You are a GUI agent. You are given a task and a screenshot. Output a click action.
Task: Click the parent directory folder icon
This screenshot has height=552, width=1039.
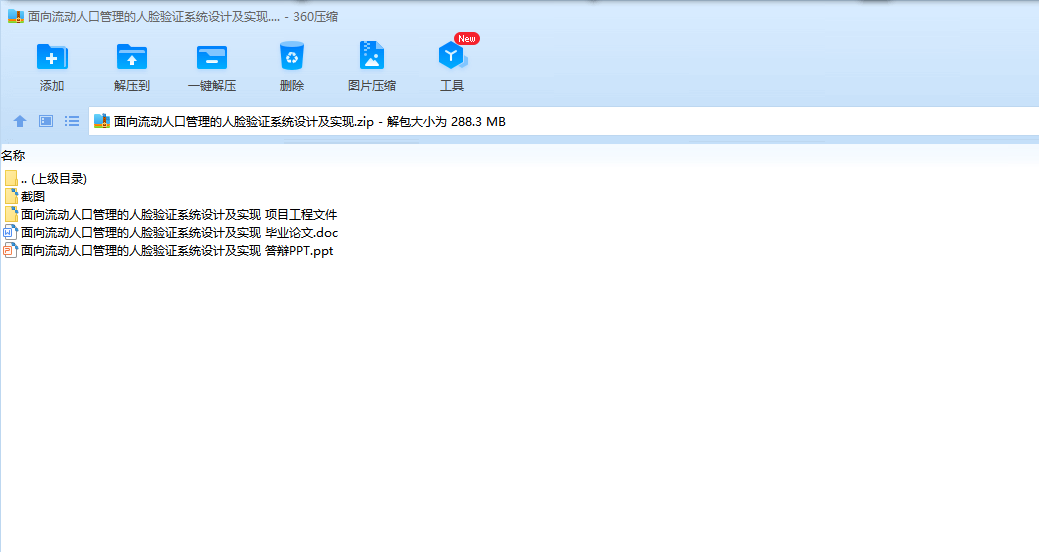(x=11, y=178)
